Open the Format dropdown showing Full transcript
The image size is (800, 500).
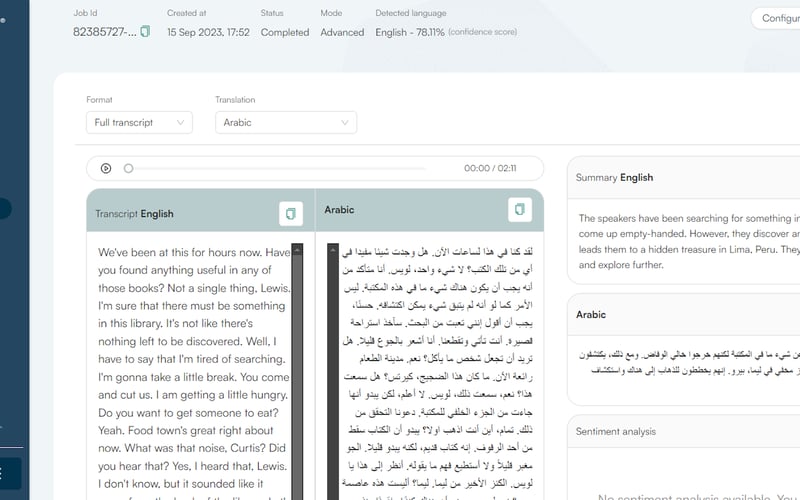tap(139, 122)
